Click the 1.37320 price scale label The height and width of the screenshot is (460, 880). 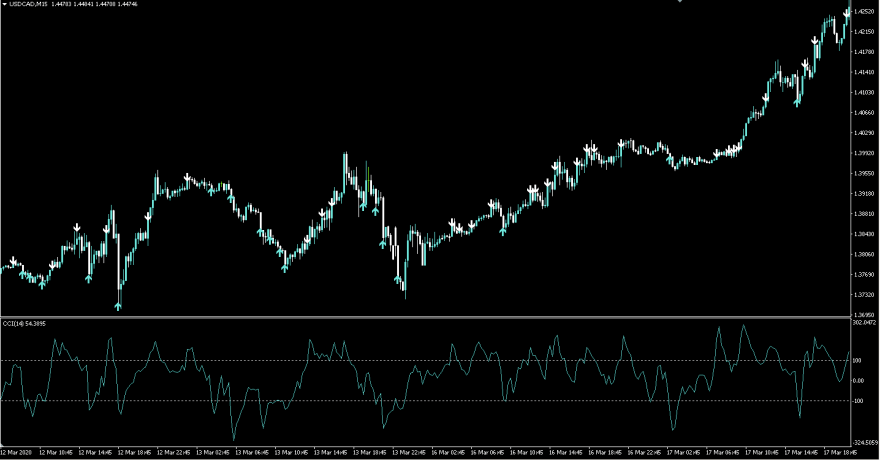pos(865,295)
